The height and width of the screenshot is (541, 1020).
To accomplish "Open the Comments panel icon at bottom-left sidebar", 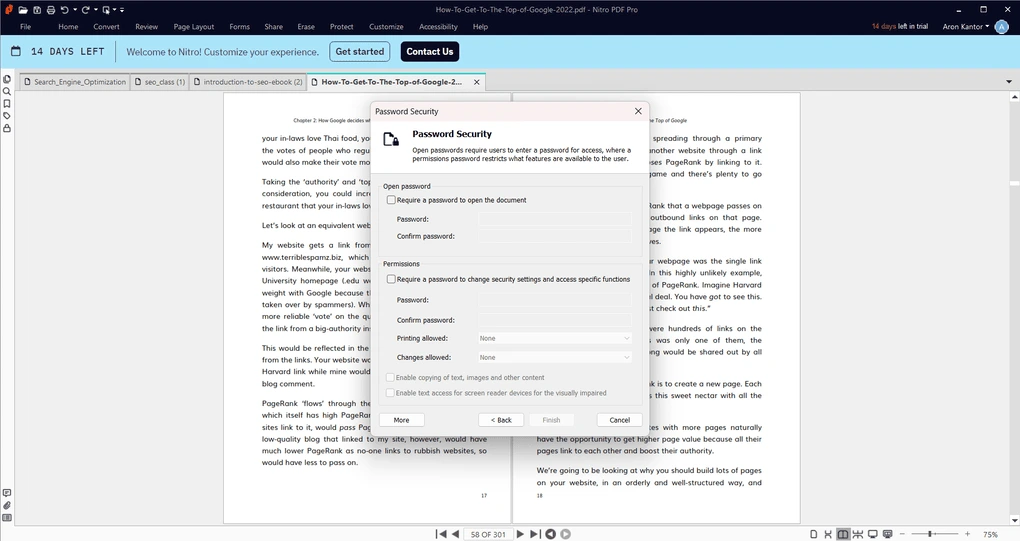I will (7, 493).
